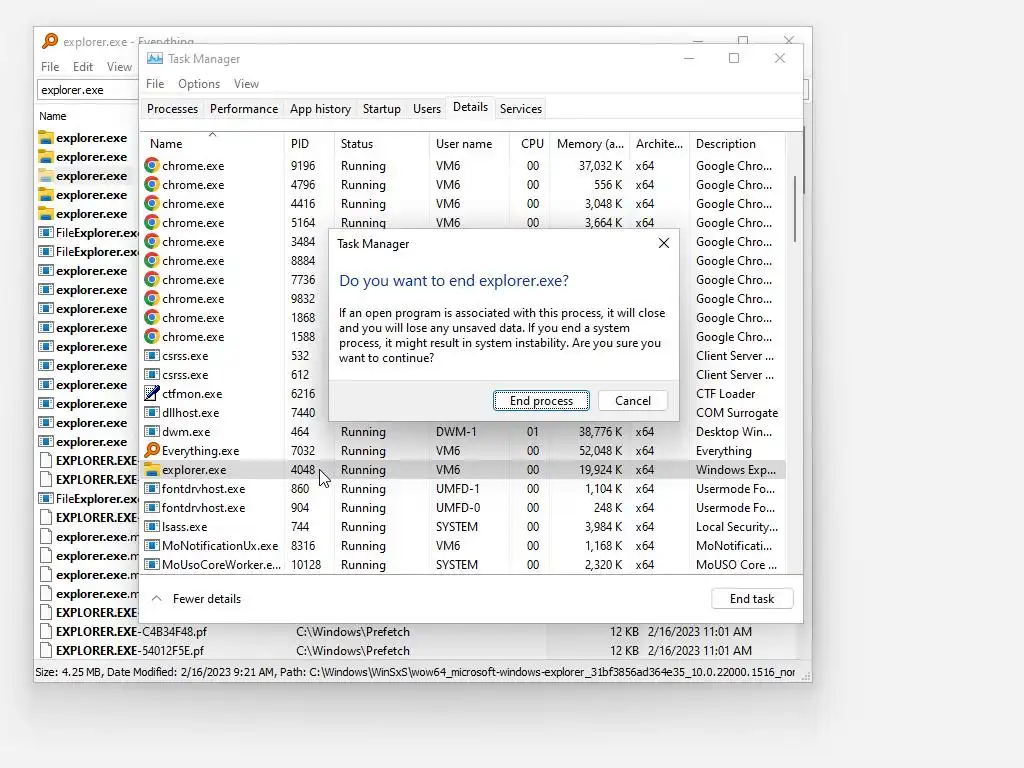The image size is (1024, 768).
Task: Click explorer.exe folder icon in Task Manager
Action: (x=152, y=470)
